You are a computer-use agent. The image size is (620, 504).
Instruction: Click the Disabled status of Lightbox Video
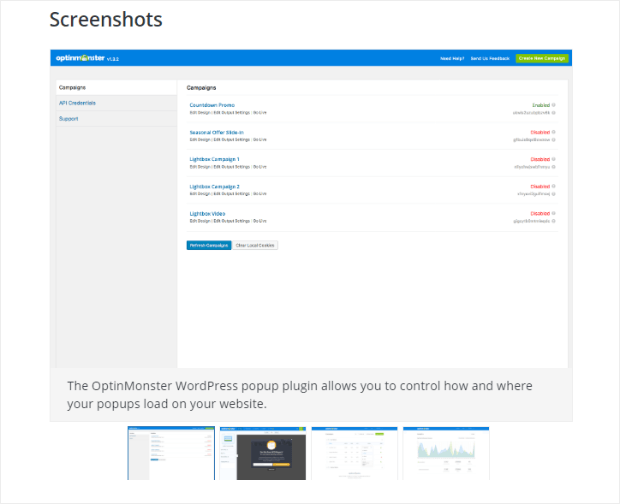540,213
